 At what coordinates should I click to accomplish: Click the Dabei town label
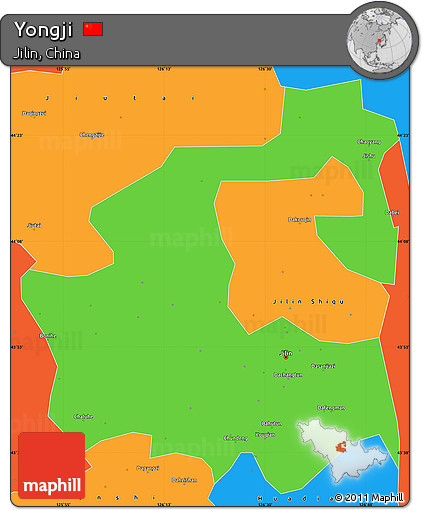392,212
